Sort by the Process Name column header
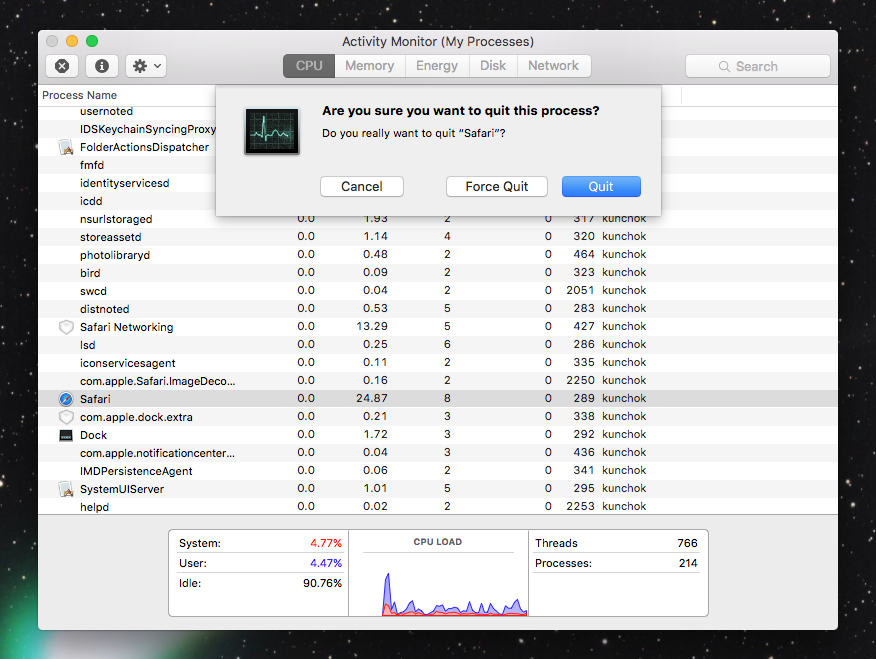Image resolution: width=876 pixels, height=659 pixels. coord(79,95)
